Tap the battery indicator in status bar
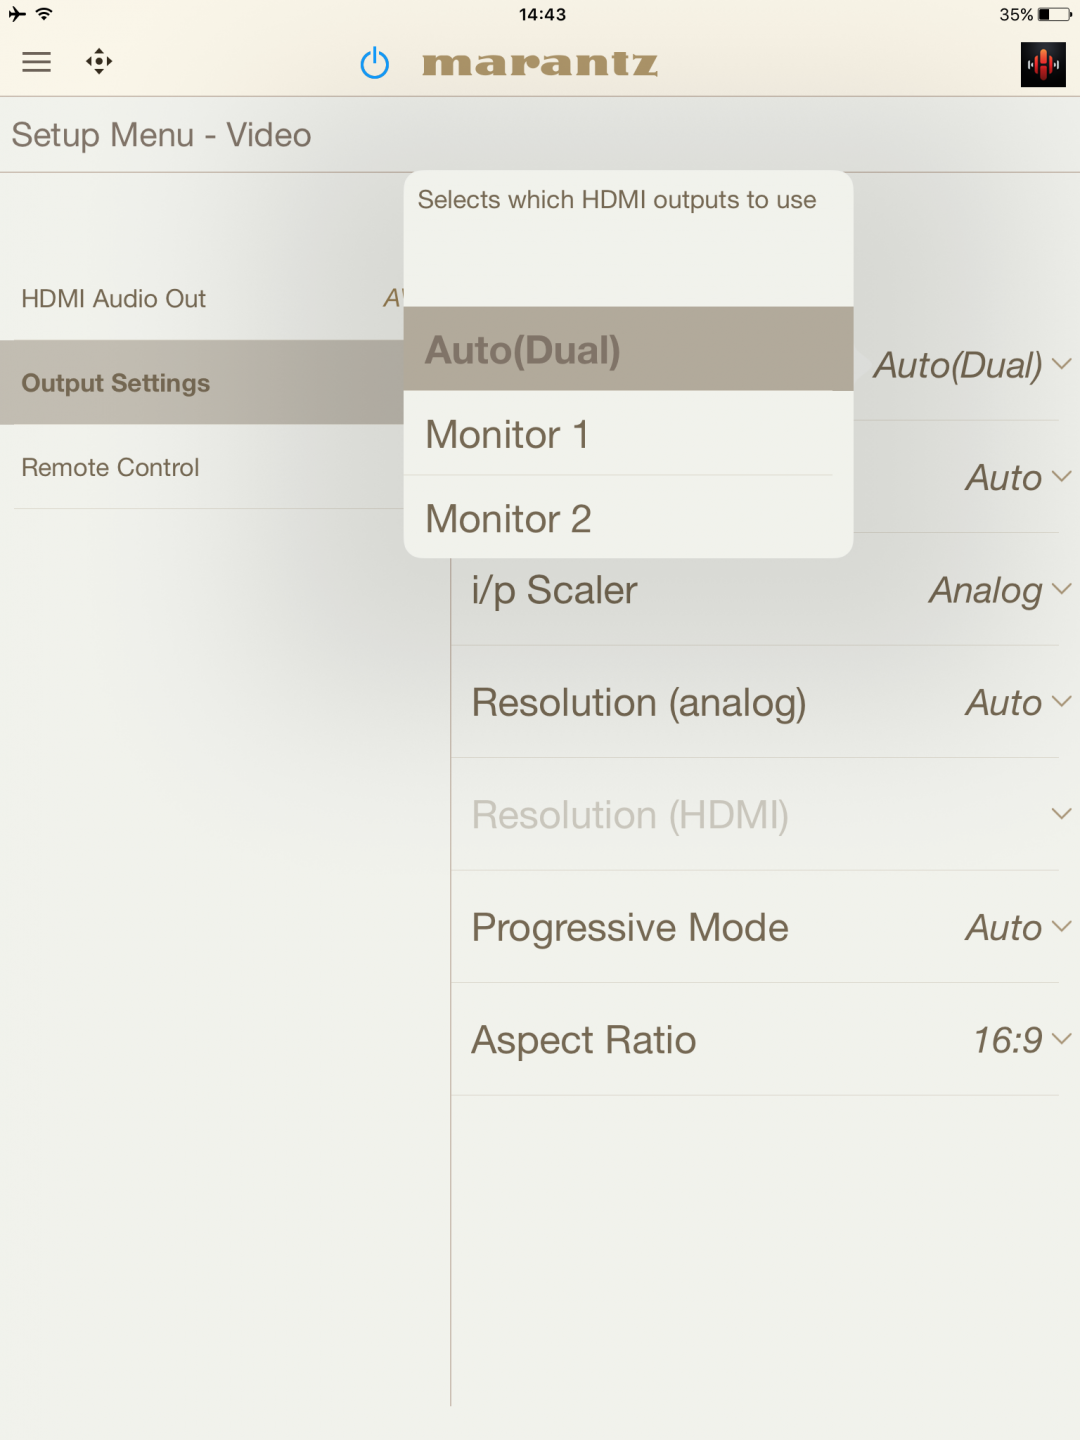Image resolution: width=1080 pixels, height=1440 pixels. tap(1055, 15)
